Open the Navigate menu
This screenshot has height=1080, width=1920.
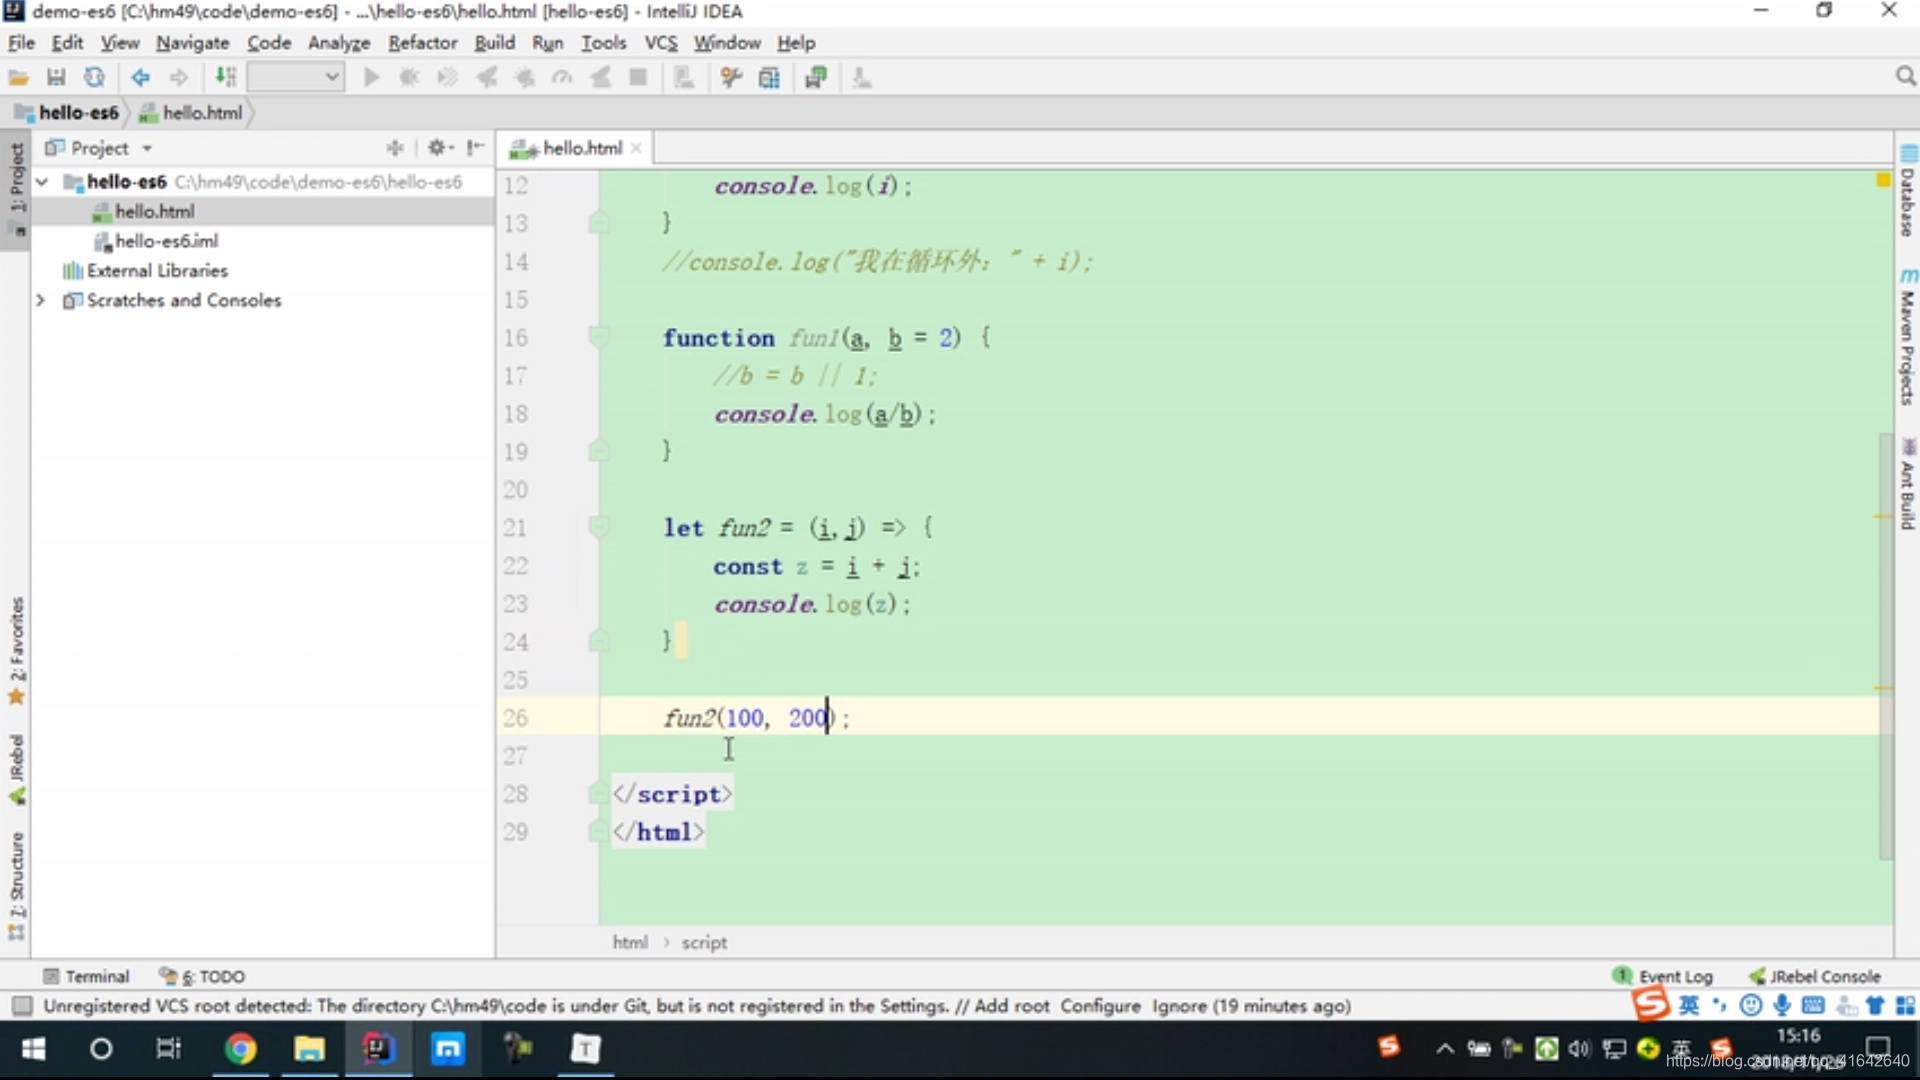coord(193,43)
